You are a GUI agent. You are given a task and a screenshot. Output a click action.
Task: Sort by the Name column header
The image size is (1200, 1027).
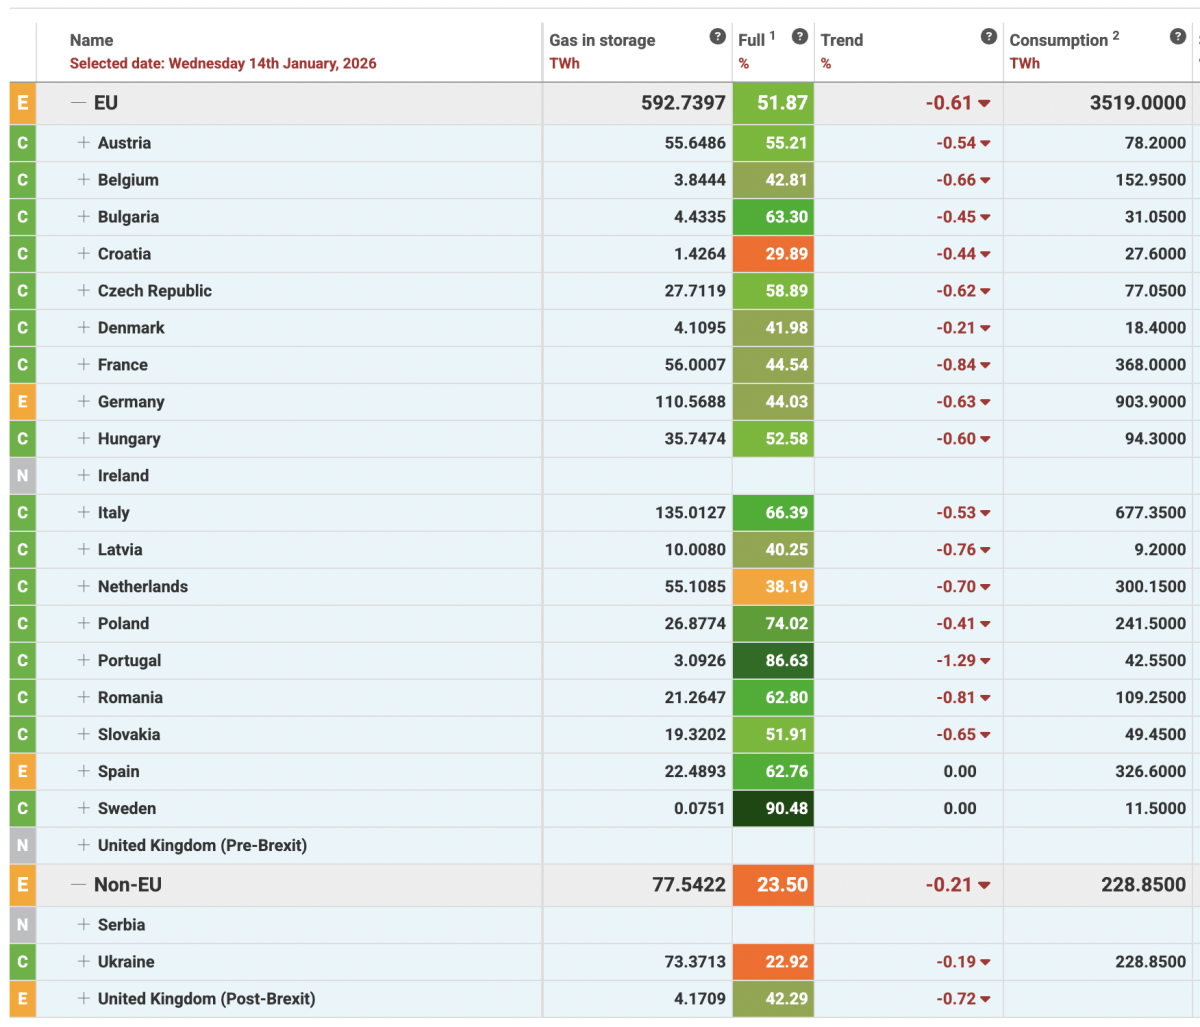tap(91, 40)
